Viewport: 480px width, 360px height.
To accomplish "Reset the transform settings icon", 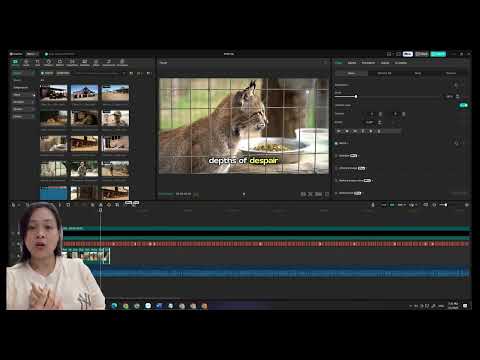I will [x=456, y=85].
